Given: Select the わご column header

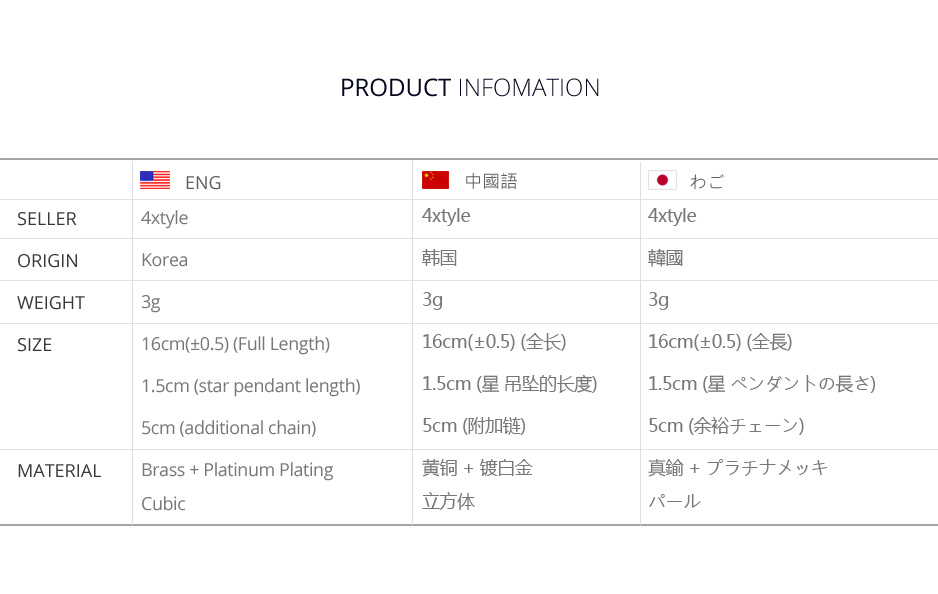Looking at the screenshot, I should pyautogui.click(x=707, y=181).
